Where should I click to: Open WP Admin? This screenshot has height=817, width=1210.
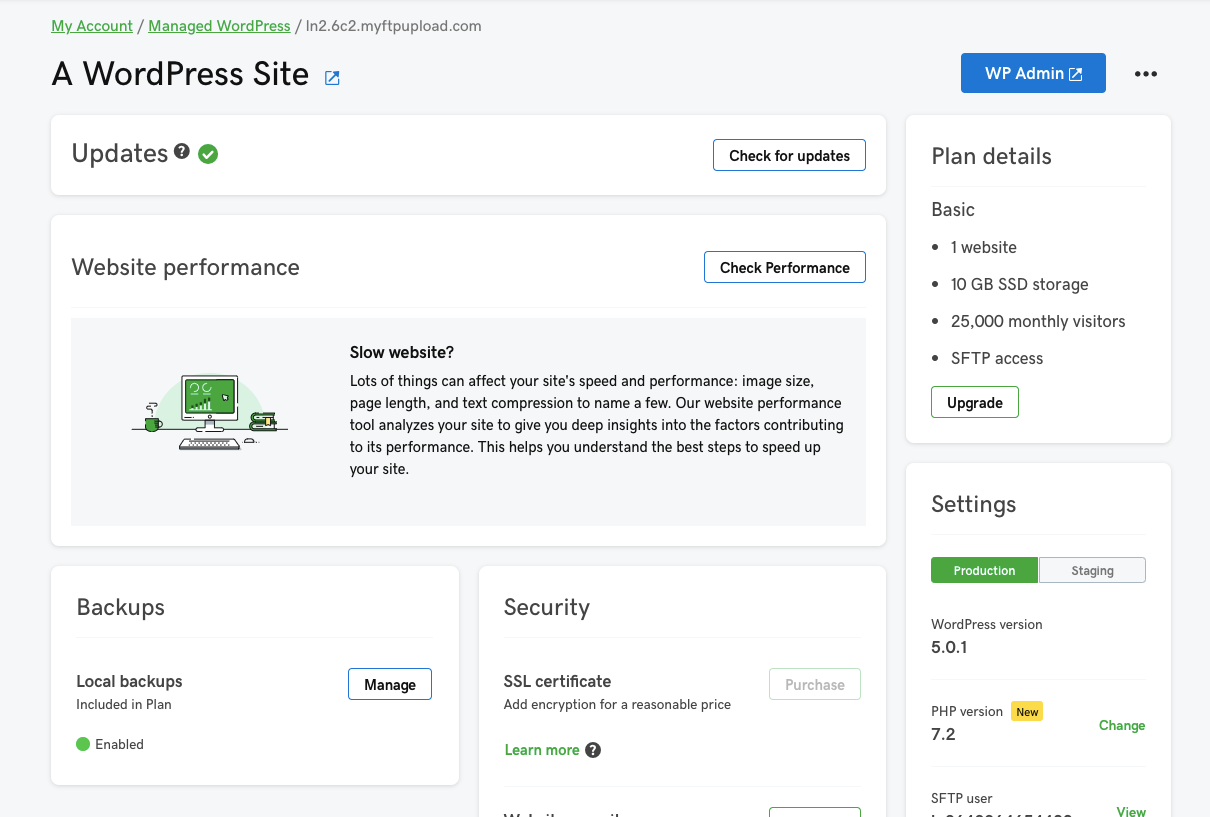(1033, 73)
